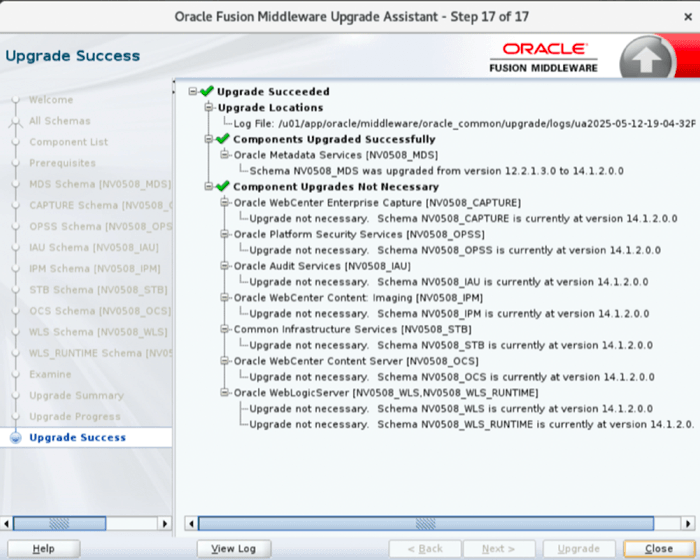
Task: Click the navigation pane horizontal scrollbar thumb
Action: click(59, 523)
